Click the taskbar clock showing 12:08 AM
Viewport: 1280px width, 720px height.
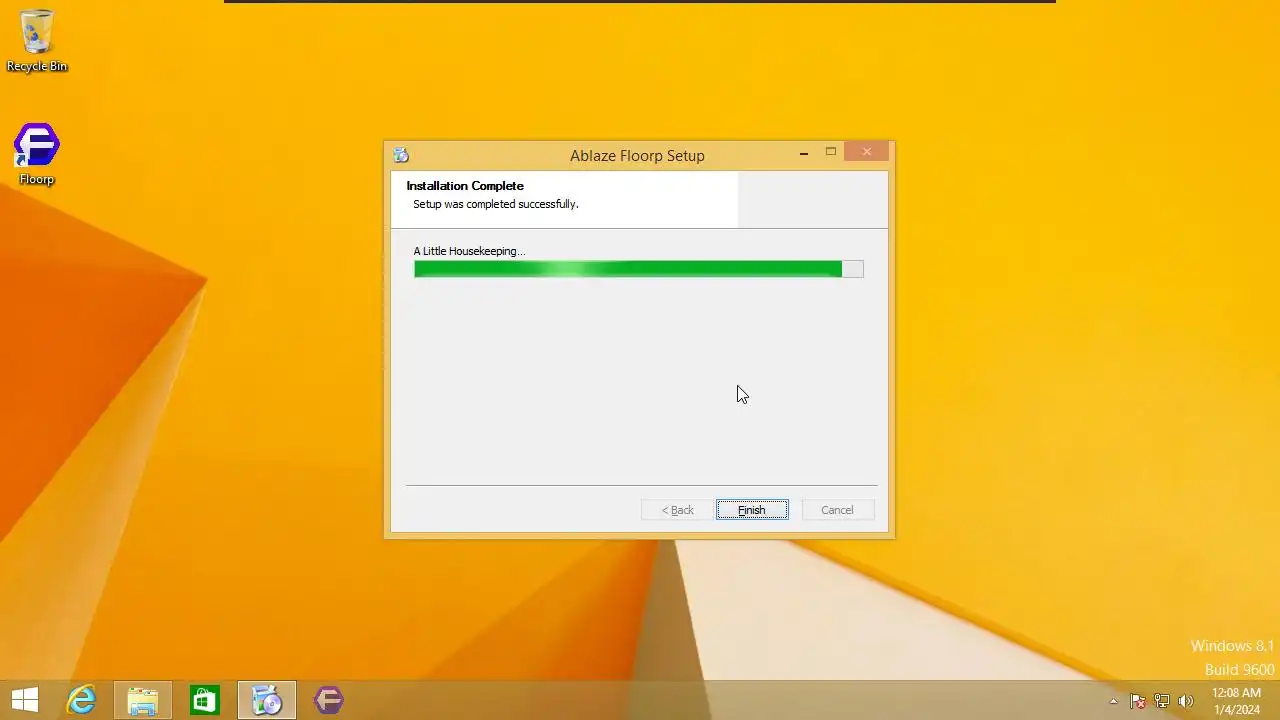pos(1236,701)
